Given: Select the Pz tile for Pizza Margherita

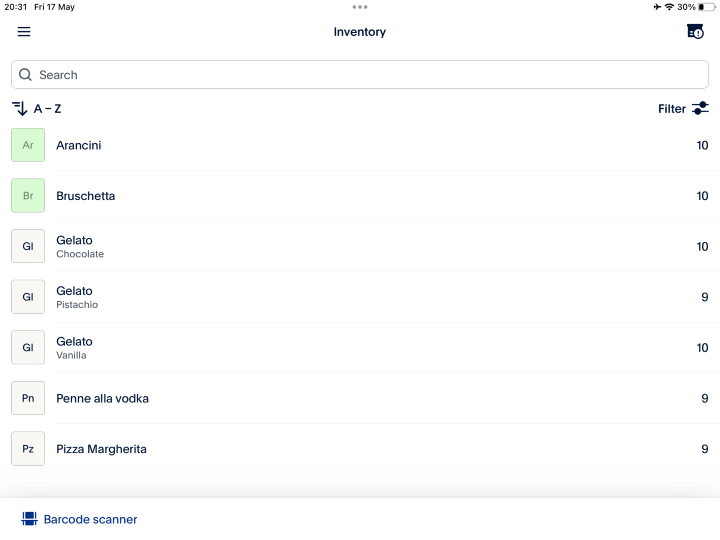Looking at the screenshot, I should 28,449.
